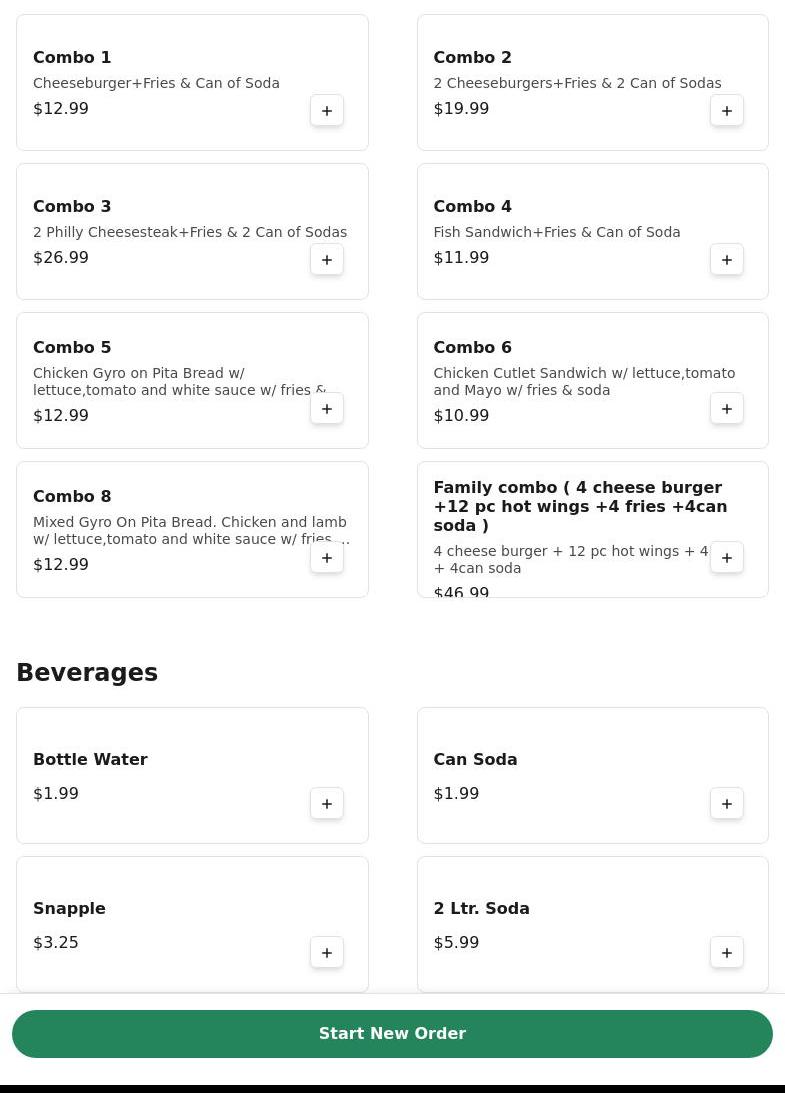Open Family combo item title
This screenshot has width=785, height=1093.
[580, 506]
